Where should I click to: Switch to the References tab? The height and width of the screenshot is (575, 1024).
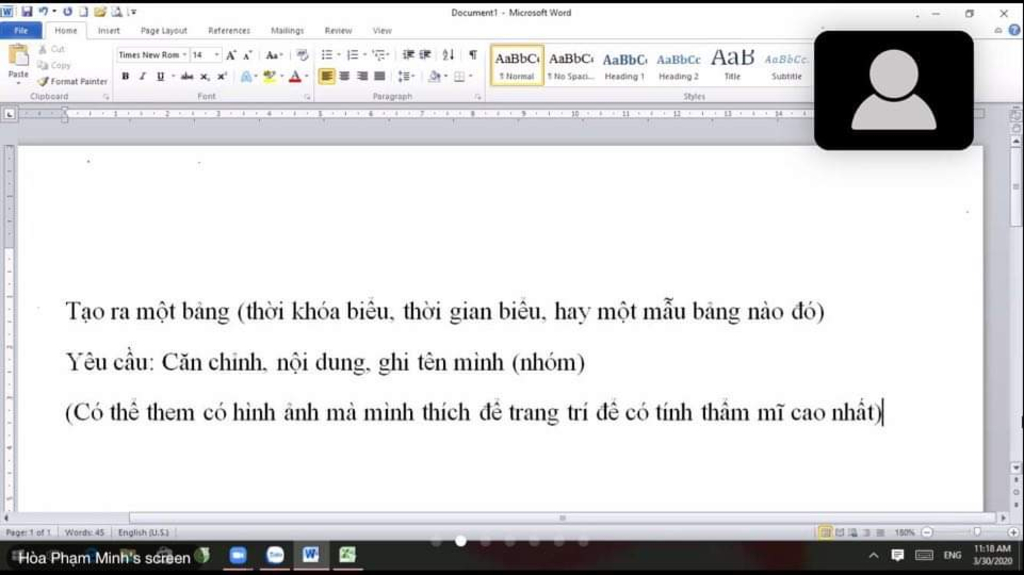tap(229, 31)
